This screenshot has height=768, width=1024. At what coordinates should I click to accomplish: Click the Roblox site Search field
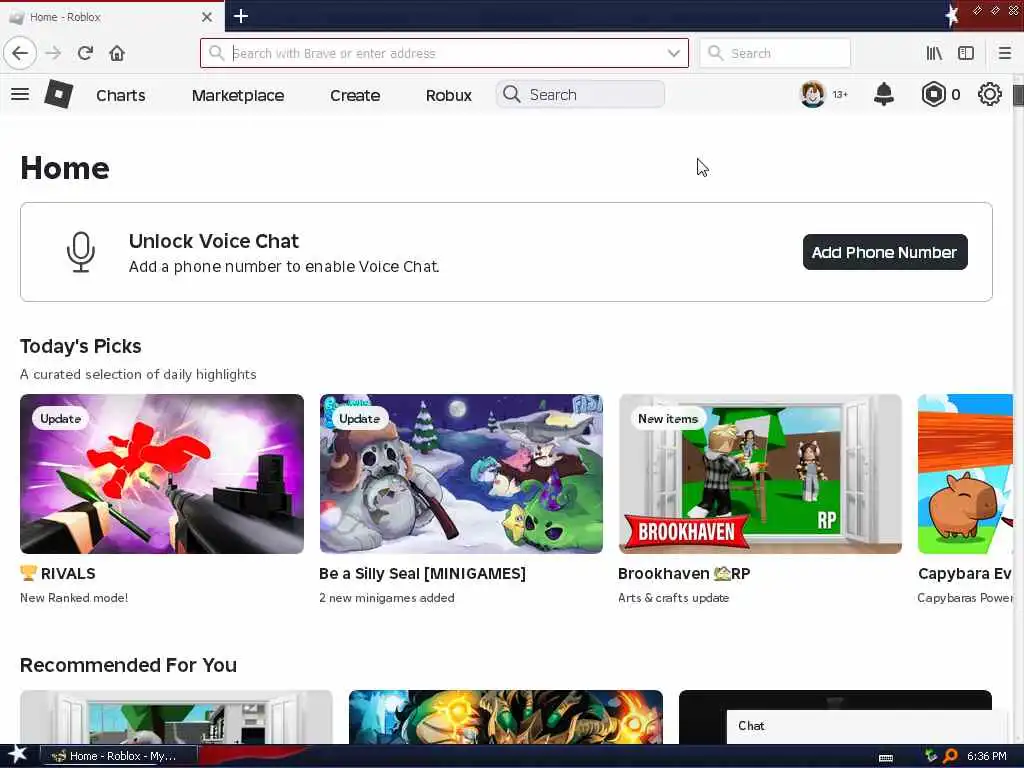pyautogui.click(x=581, y=95)
